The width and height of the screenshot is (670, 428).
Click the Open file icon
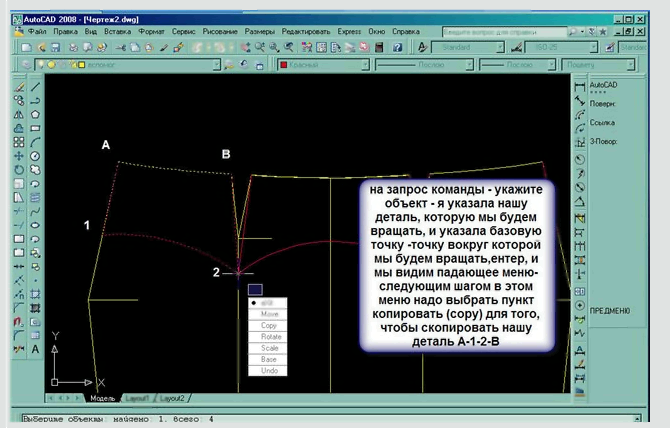click(x=41, y=47)
